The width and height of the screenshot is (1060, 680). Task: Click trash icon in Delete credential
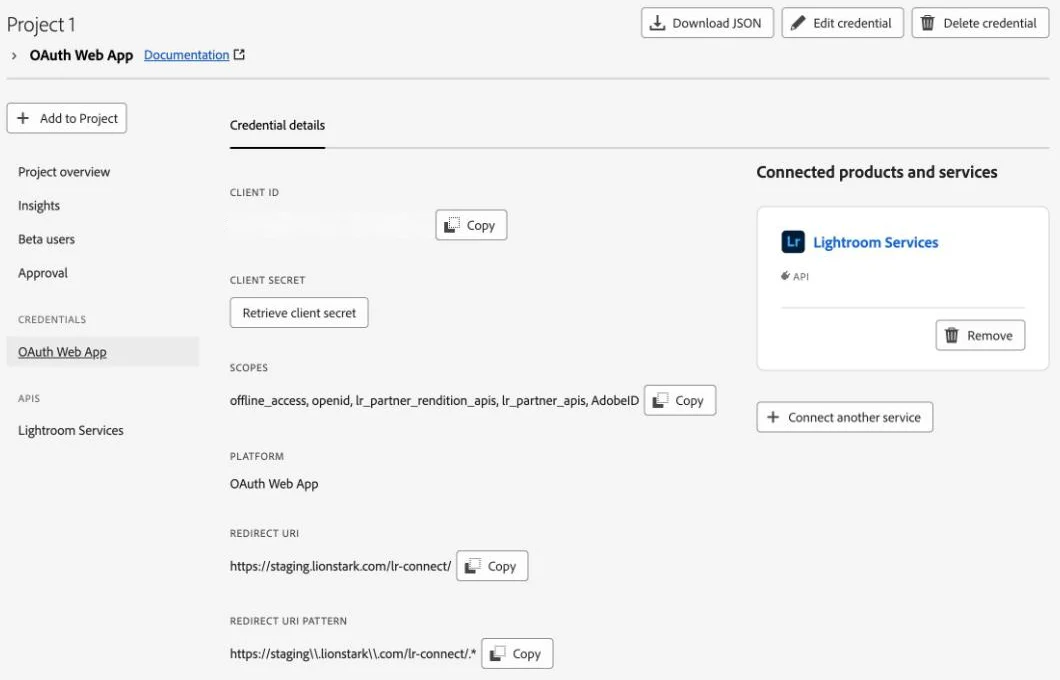tap(928, 23)
